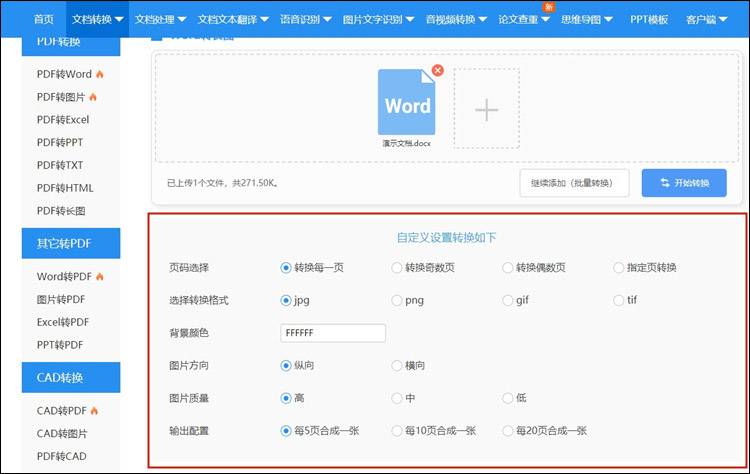Click the Word document file icon
Viewport: 750px width, 474px height.
(x=406, y=102)
